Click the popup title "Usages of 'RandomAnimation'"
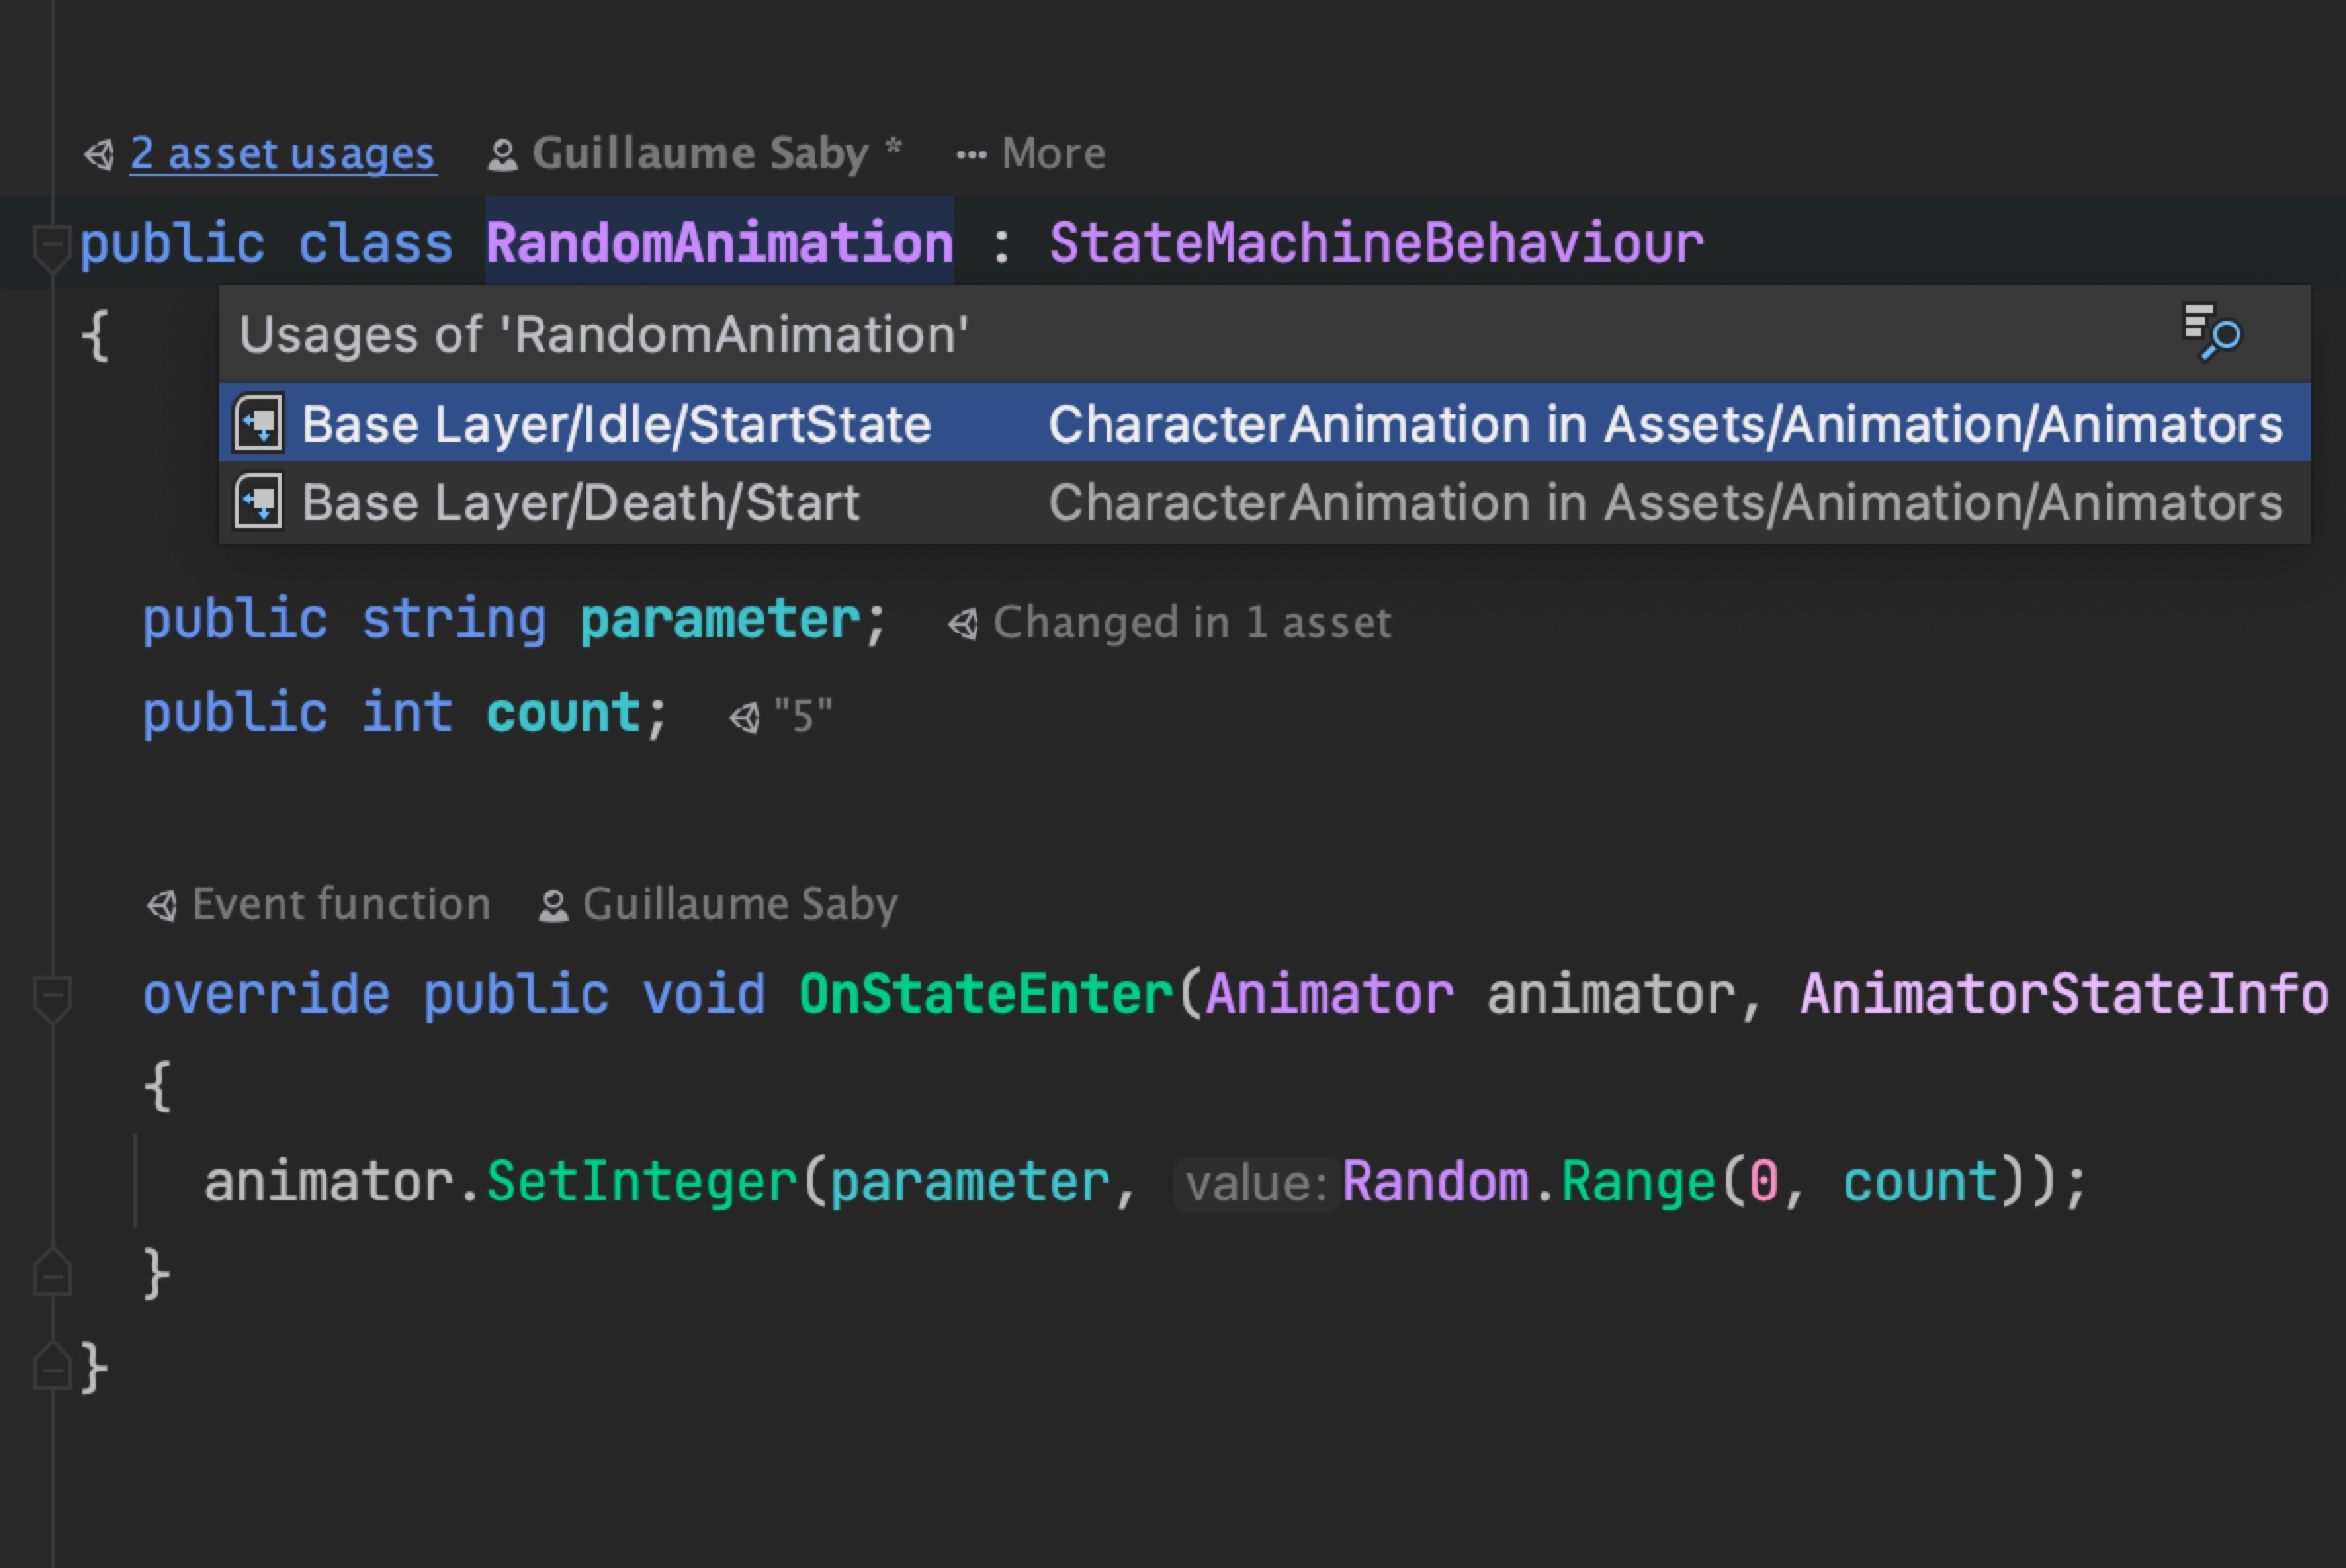Viewport: 2346px width, 1568px height. pyautogui.click(x=604, y=334)
